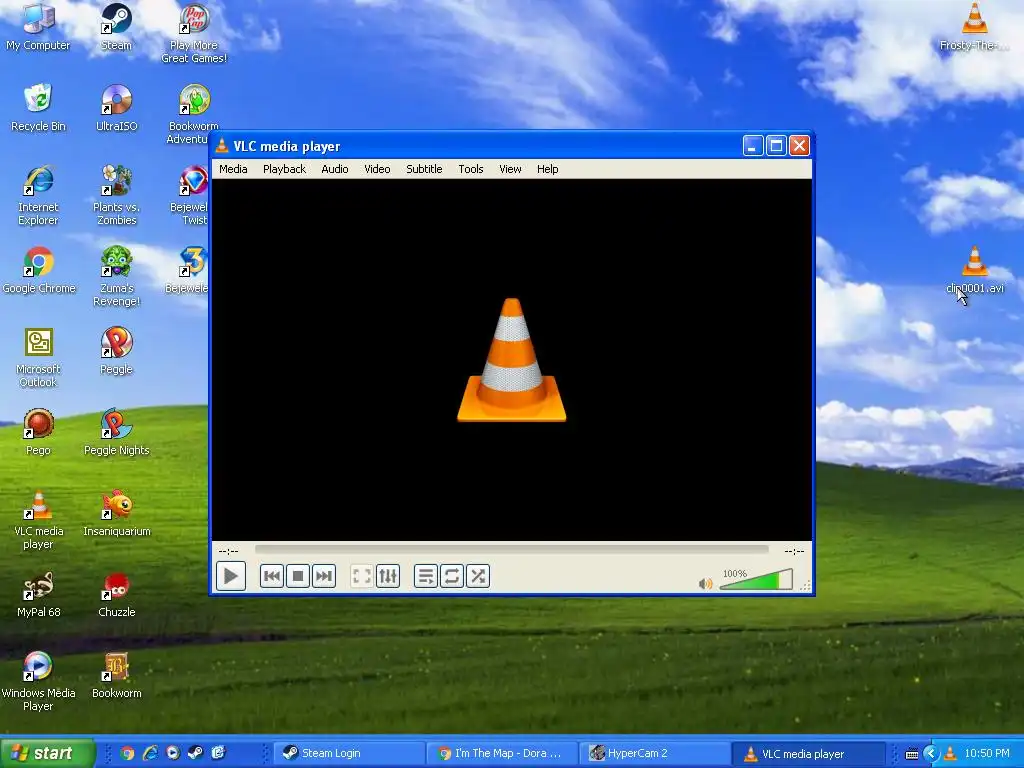Select the Internet Explorer desktop icon
This screenshot has height=768, width=1024.
[38, 195]
